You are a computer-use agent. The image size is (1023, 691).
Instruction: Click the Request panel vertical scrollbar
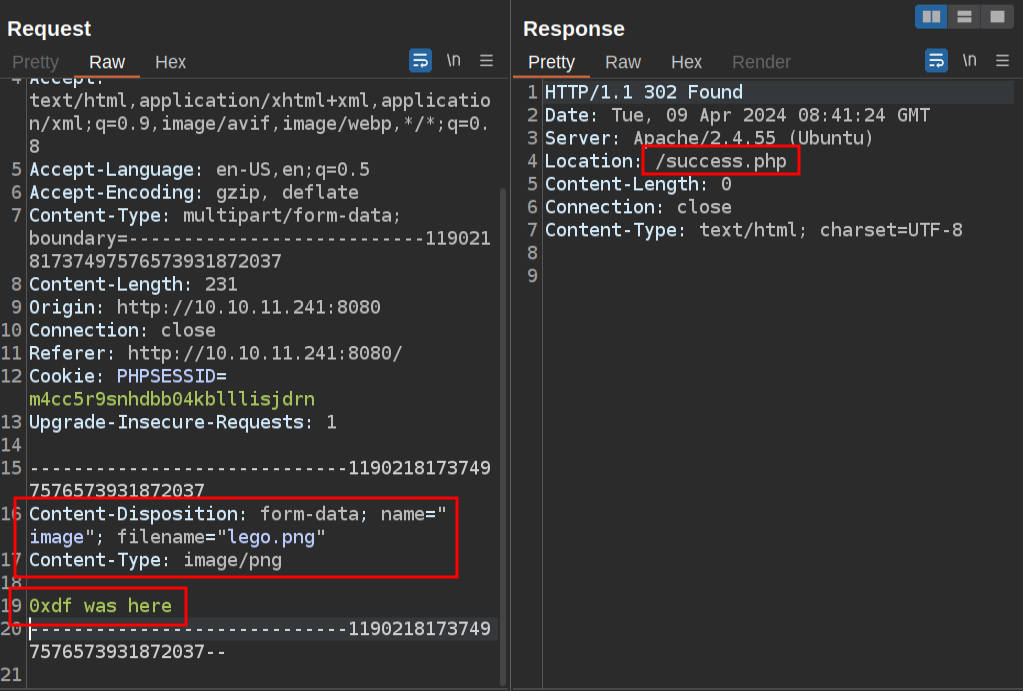click(503, 400)
